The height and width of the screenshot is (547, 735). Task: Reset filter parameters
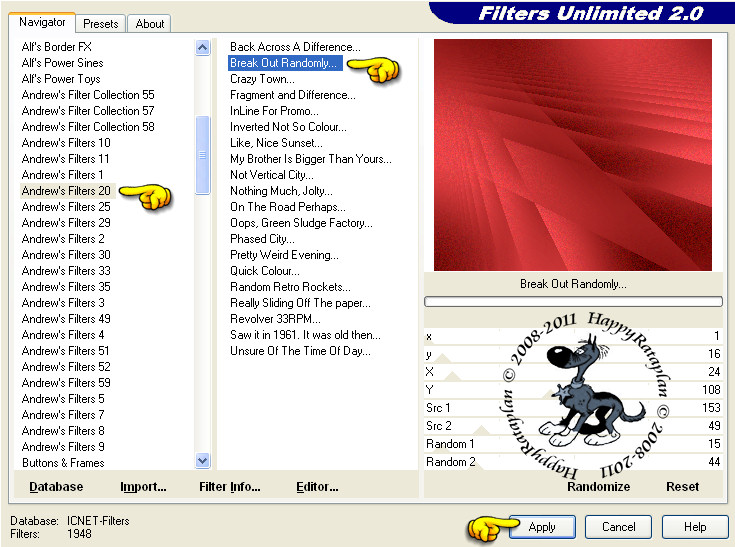(682, 487)
